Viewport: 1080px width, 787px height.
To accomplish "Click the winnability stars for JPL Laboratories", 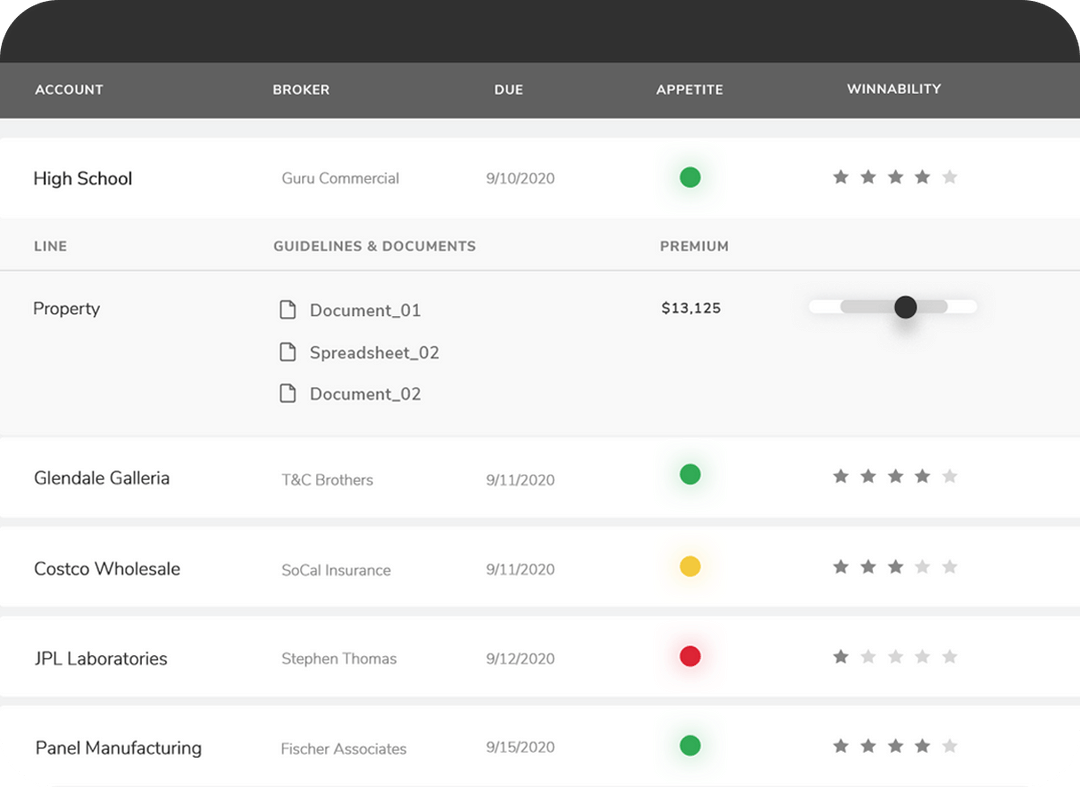I will (x=895, y=657).
